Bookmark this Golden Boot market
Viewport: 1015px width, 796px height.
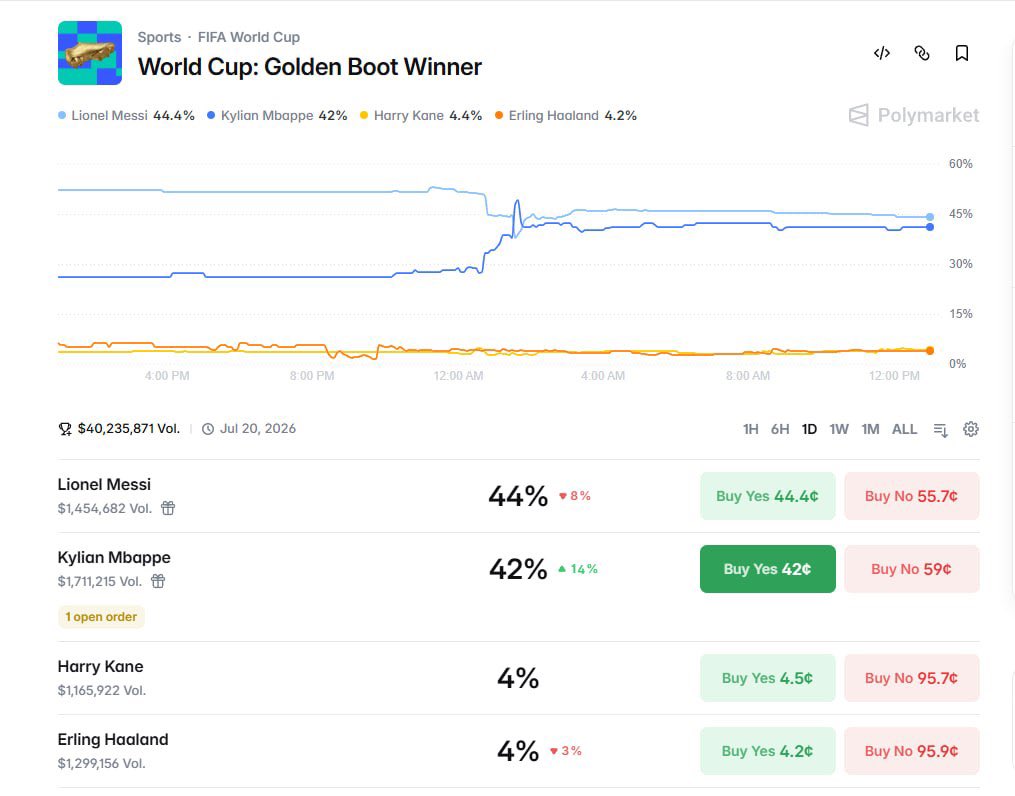962,53
